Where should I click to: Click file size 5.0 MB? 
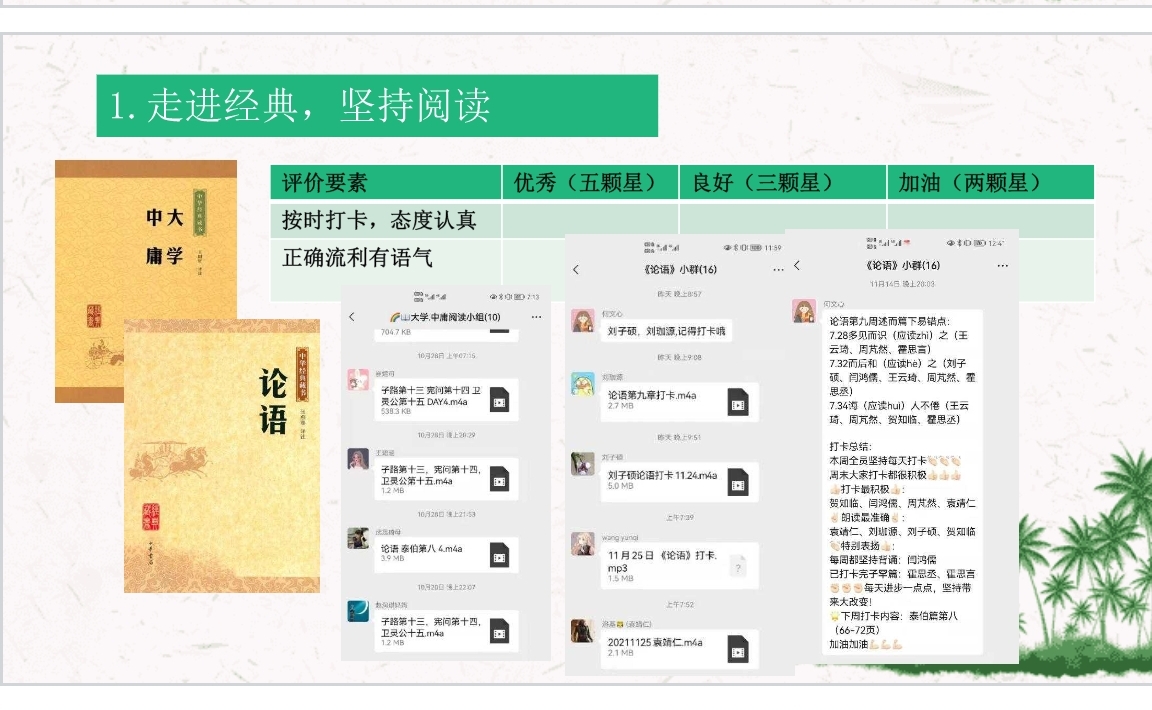point(621,487)
